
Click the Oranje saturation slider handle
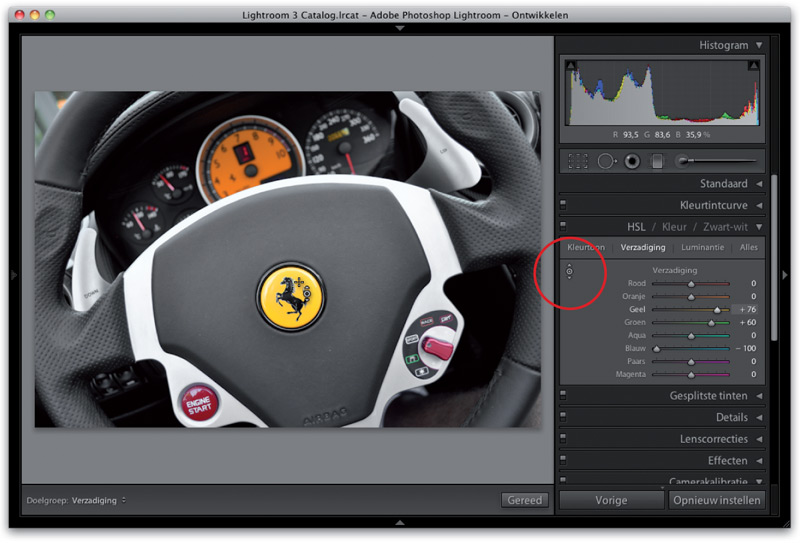[691, 297]
